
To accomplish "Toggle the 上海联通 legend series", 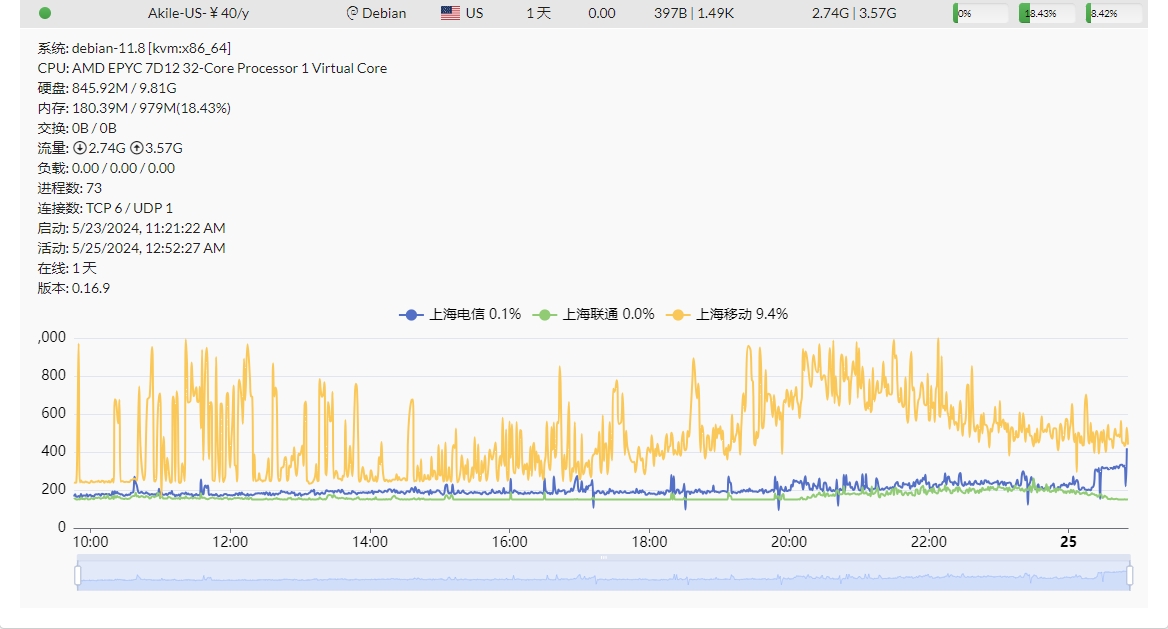I will point(594,314).
